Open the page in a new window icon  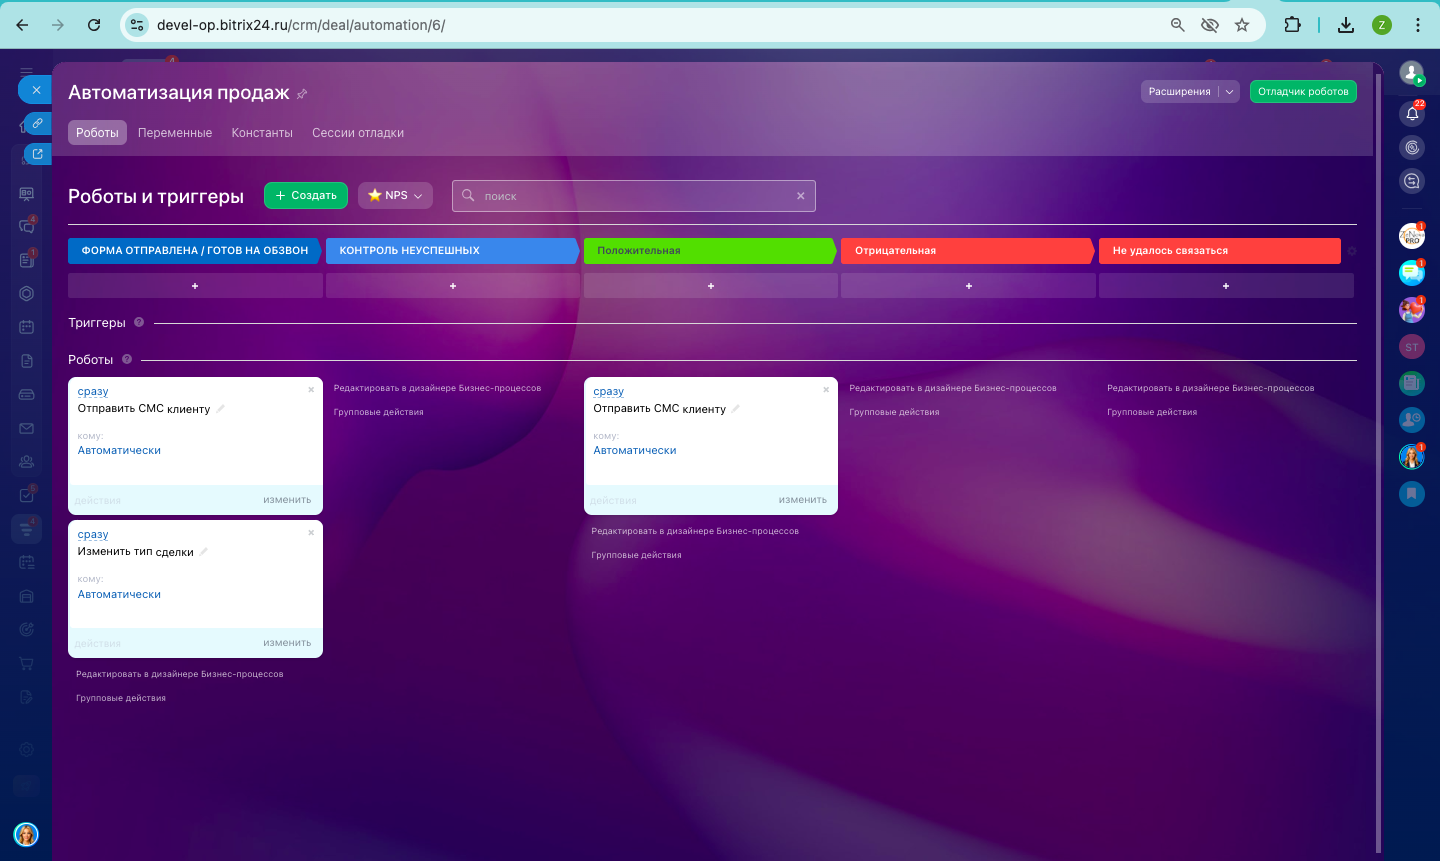click(37, 154)
